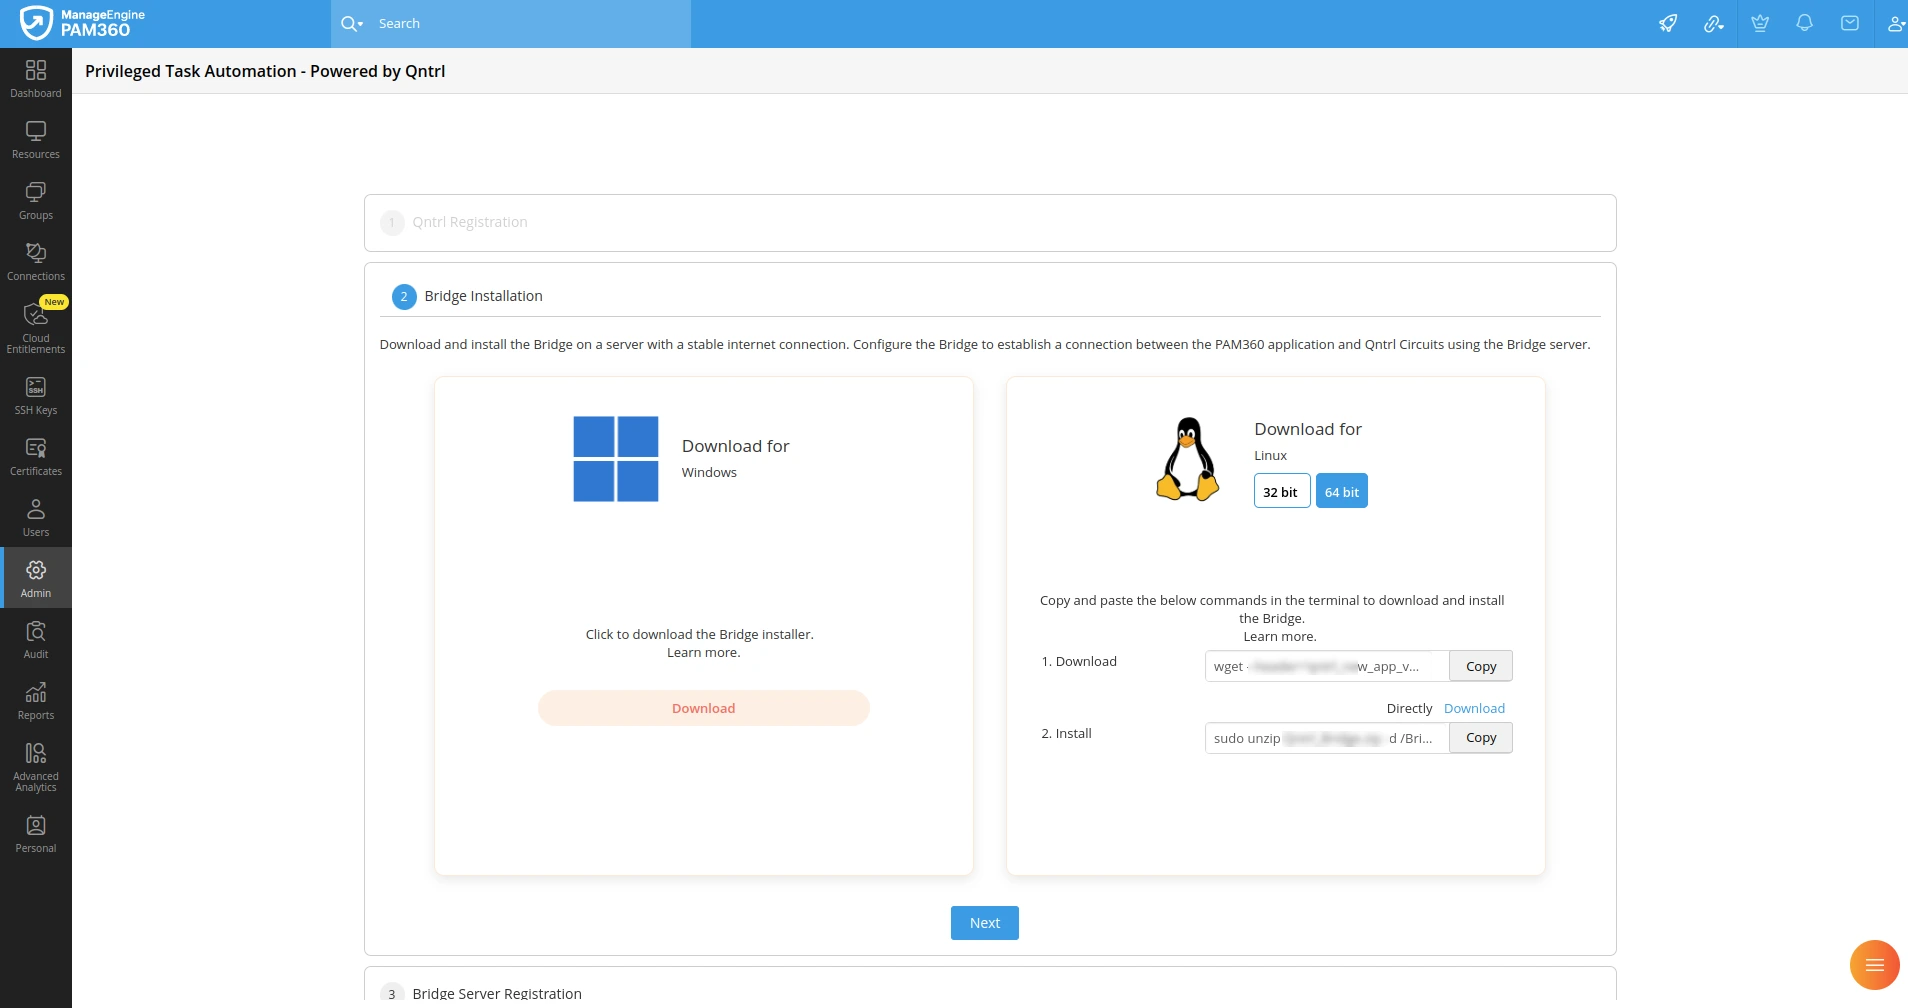
Task: Open the Connections section
Action: pyautogui.click(x=35, y=260)
